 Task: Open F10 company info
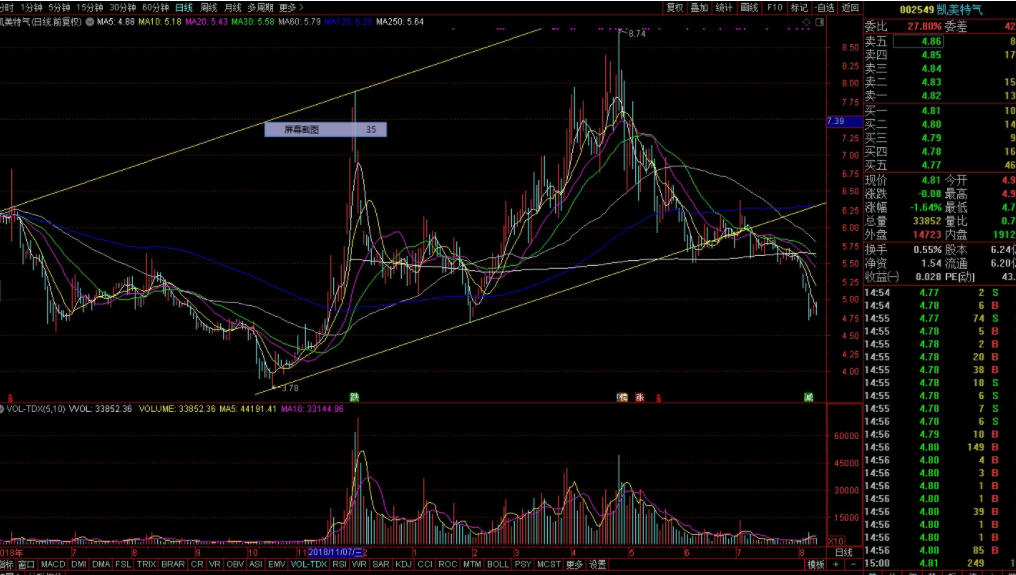[x=774, y=8]
